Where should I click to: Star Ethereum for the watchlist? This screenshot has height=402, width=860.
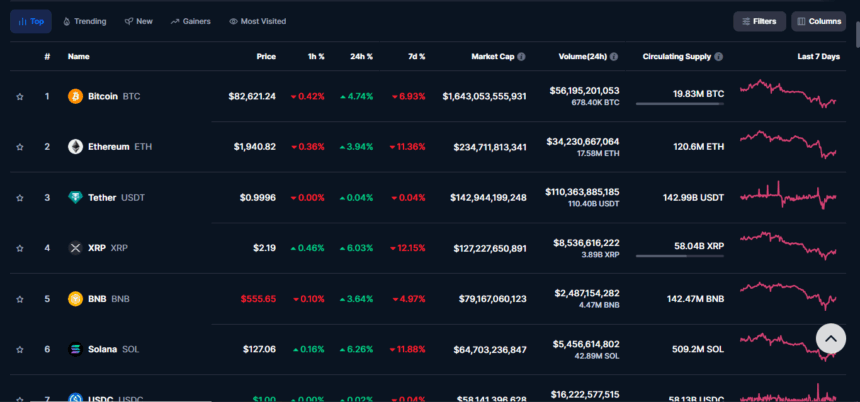(x=20, y=147)
